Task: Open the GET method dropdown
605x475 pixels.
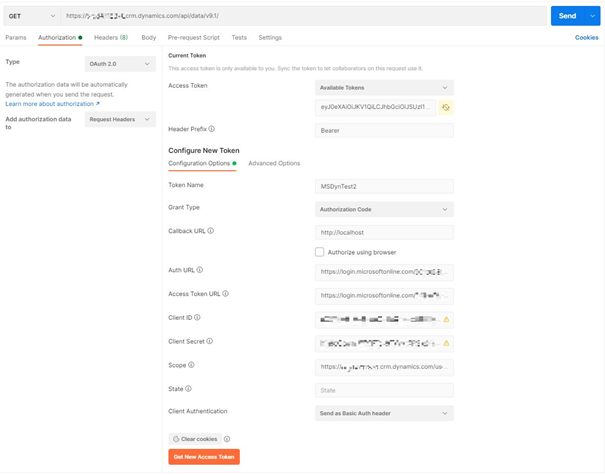Action: pyautogui.click(x=29, y=16)
